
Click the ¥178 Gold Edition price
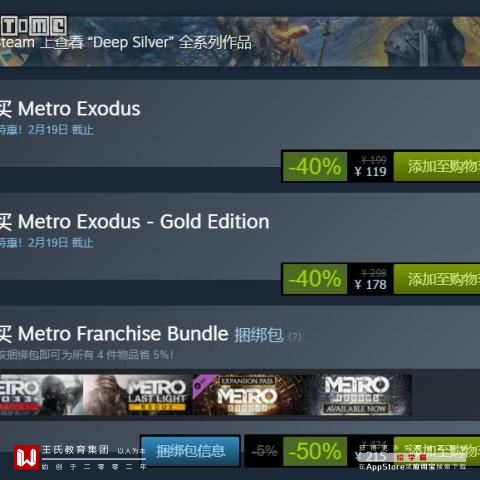click(x=370, y=285)
